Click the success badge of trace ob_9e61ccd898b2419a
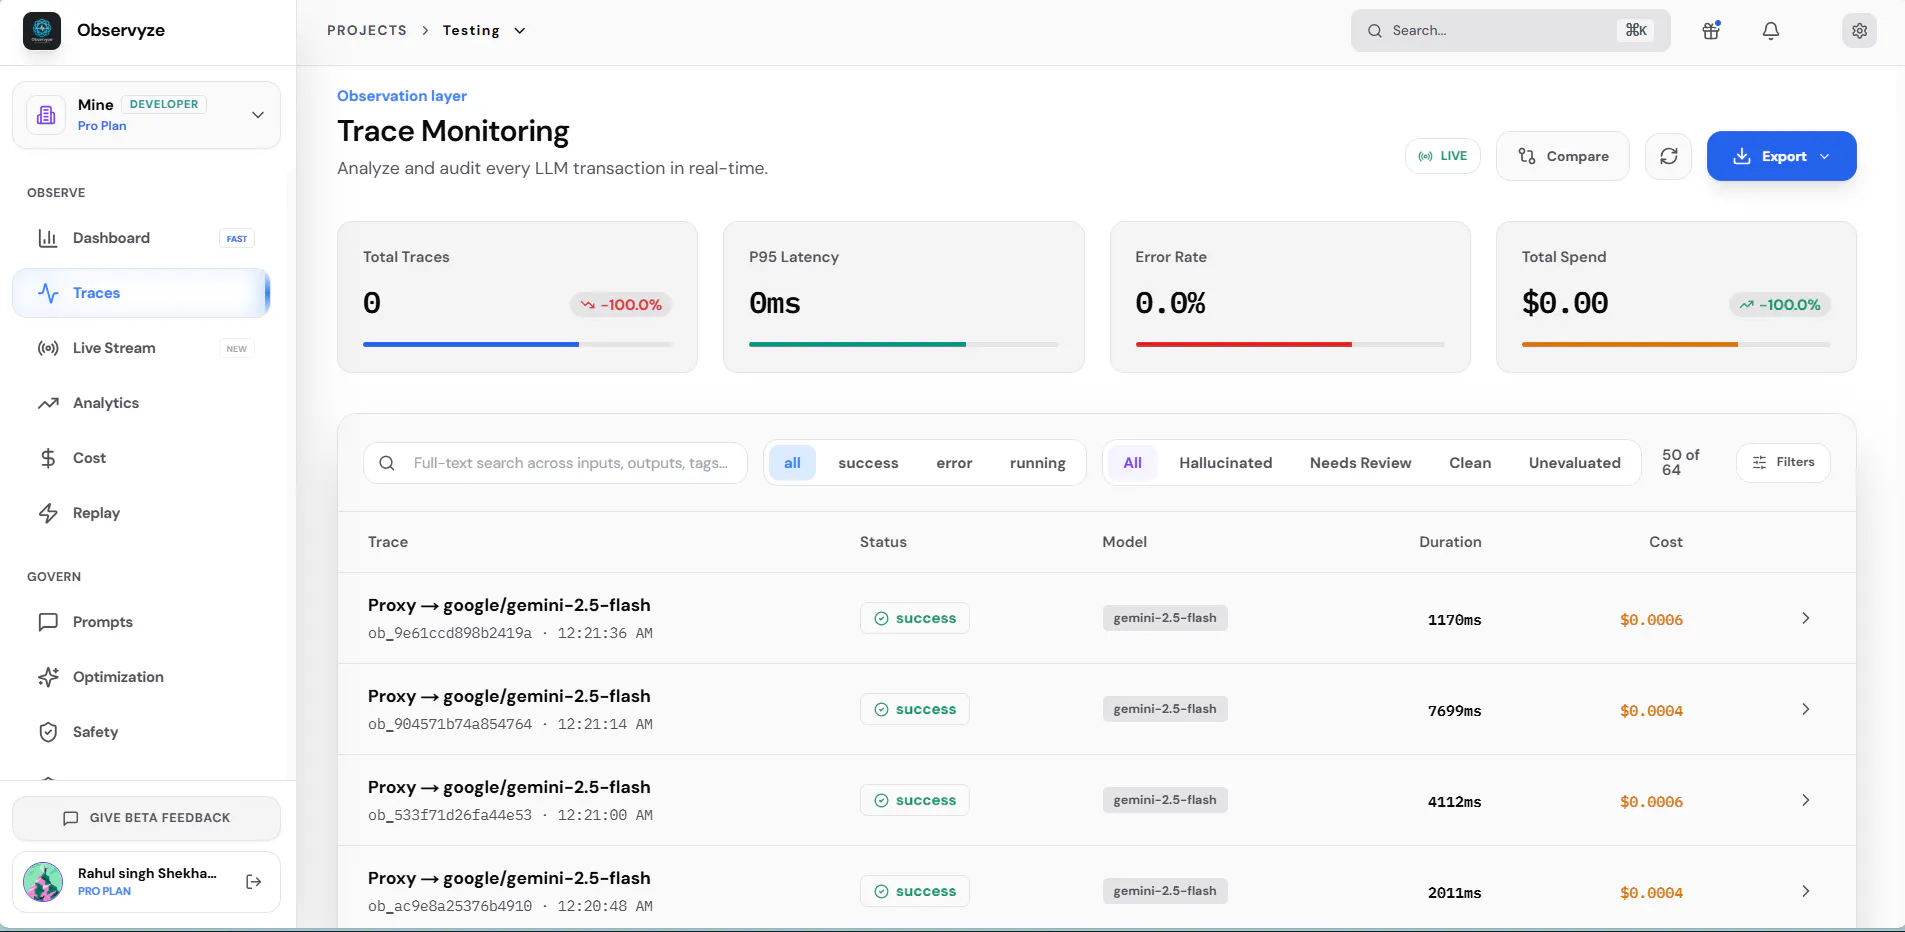This screenshot has width=1905, height=932. point(914,618)
